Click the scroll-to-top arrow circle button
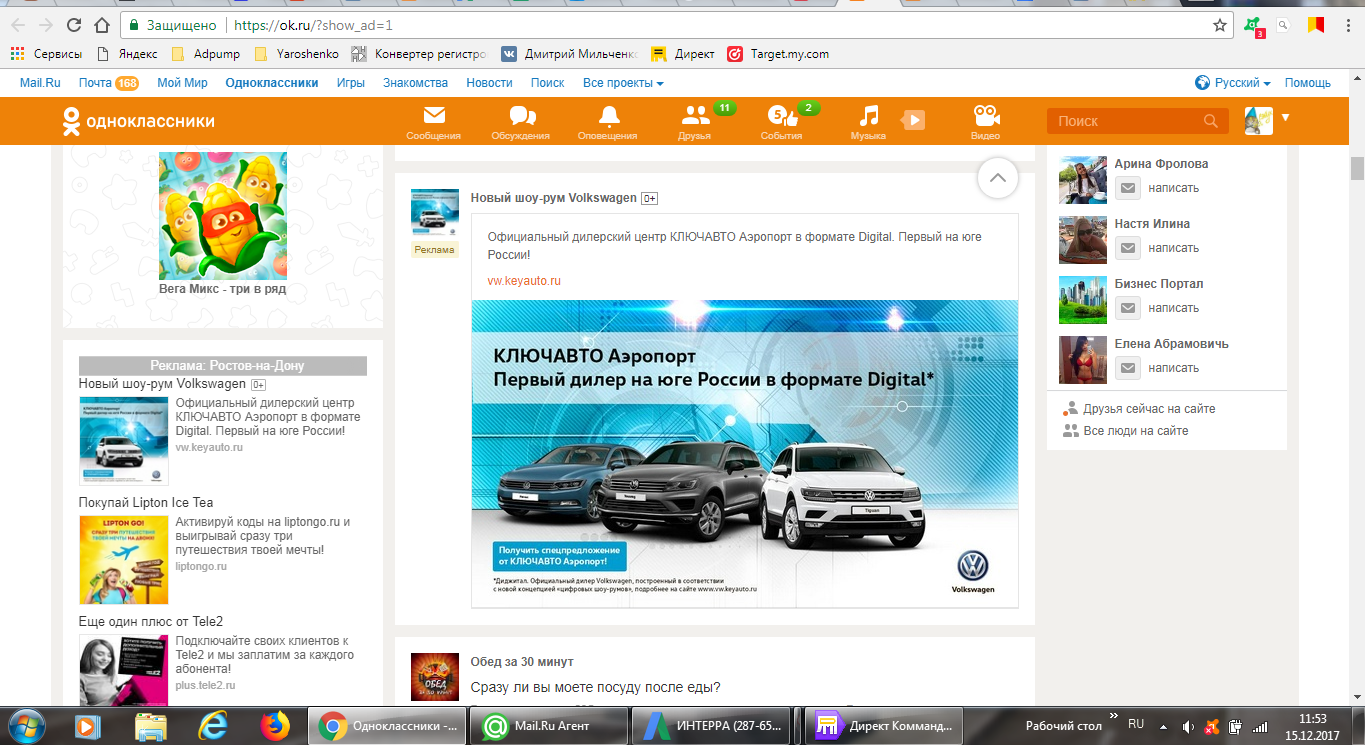1365x745 pixels. (x=997, y=178)
